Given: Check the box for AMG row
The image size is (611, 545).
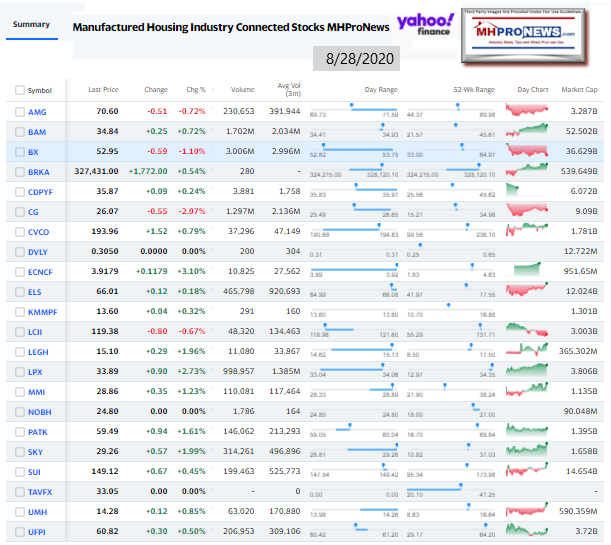Looking at the screenshot, I should coord(20,112).
